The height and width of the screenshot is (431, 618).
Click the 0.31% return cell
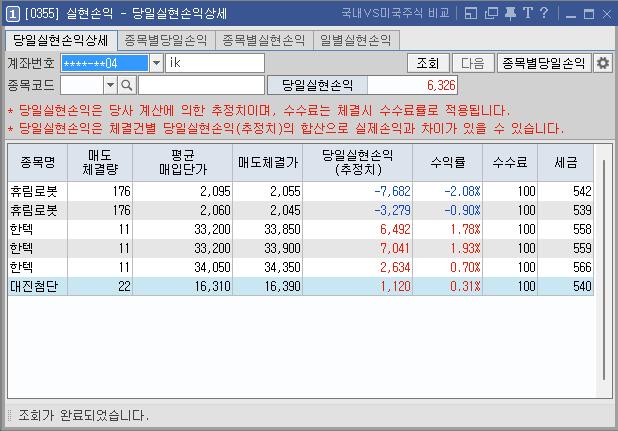coord(447,286)
